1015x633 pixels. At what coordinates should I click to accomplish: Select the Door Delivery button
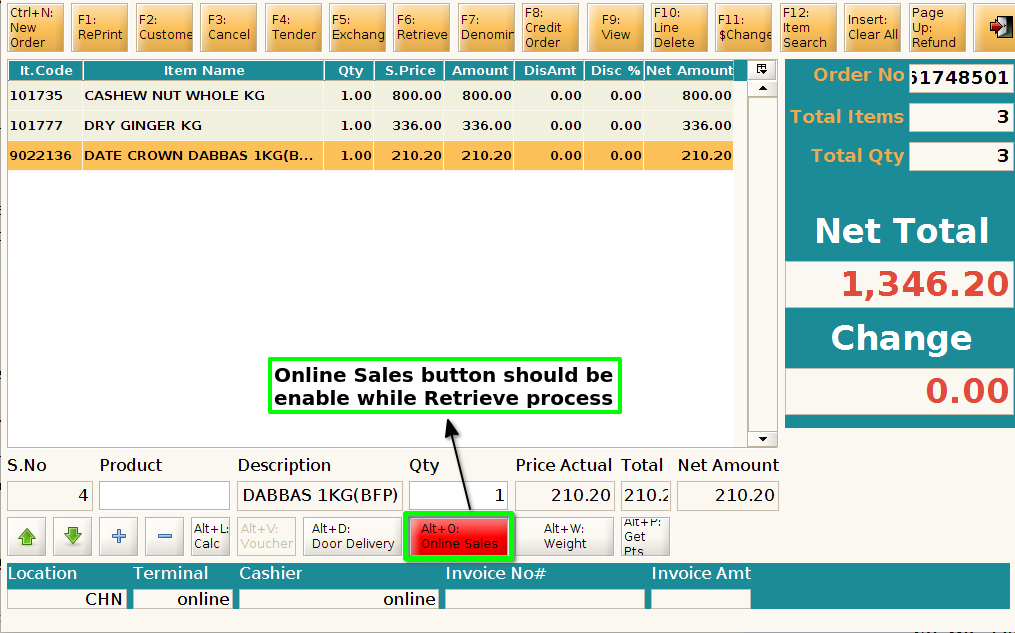353,536
